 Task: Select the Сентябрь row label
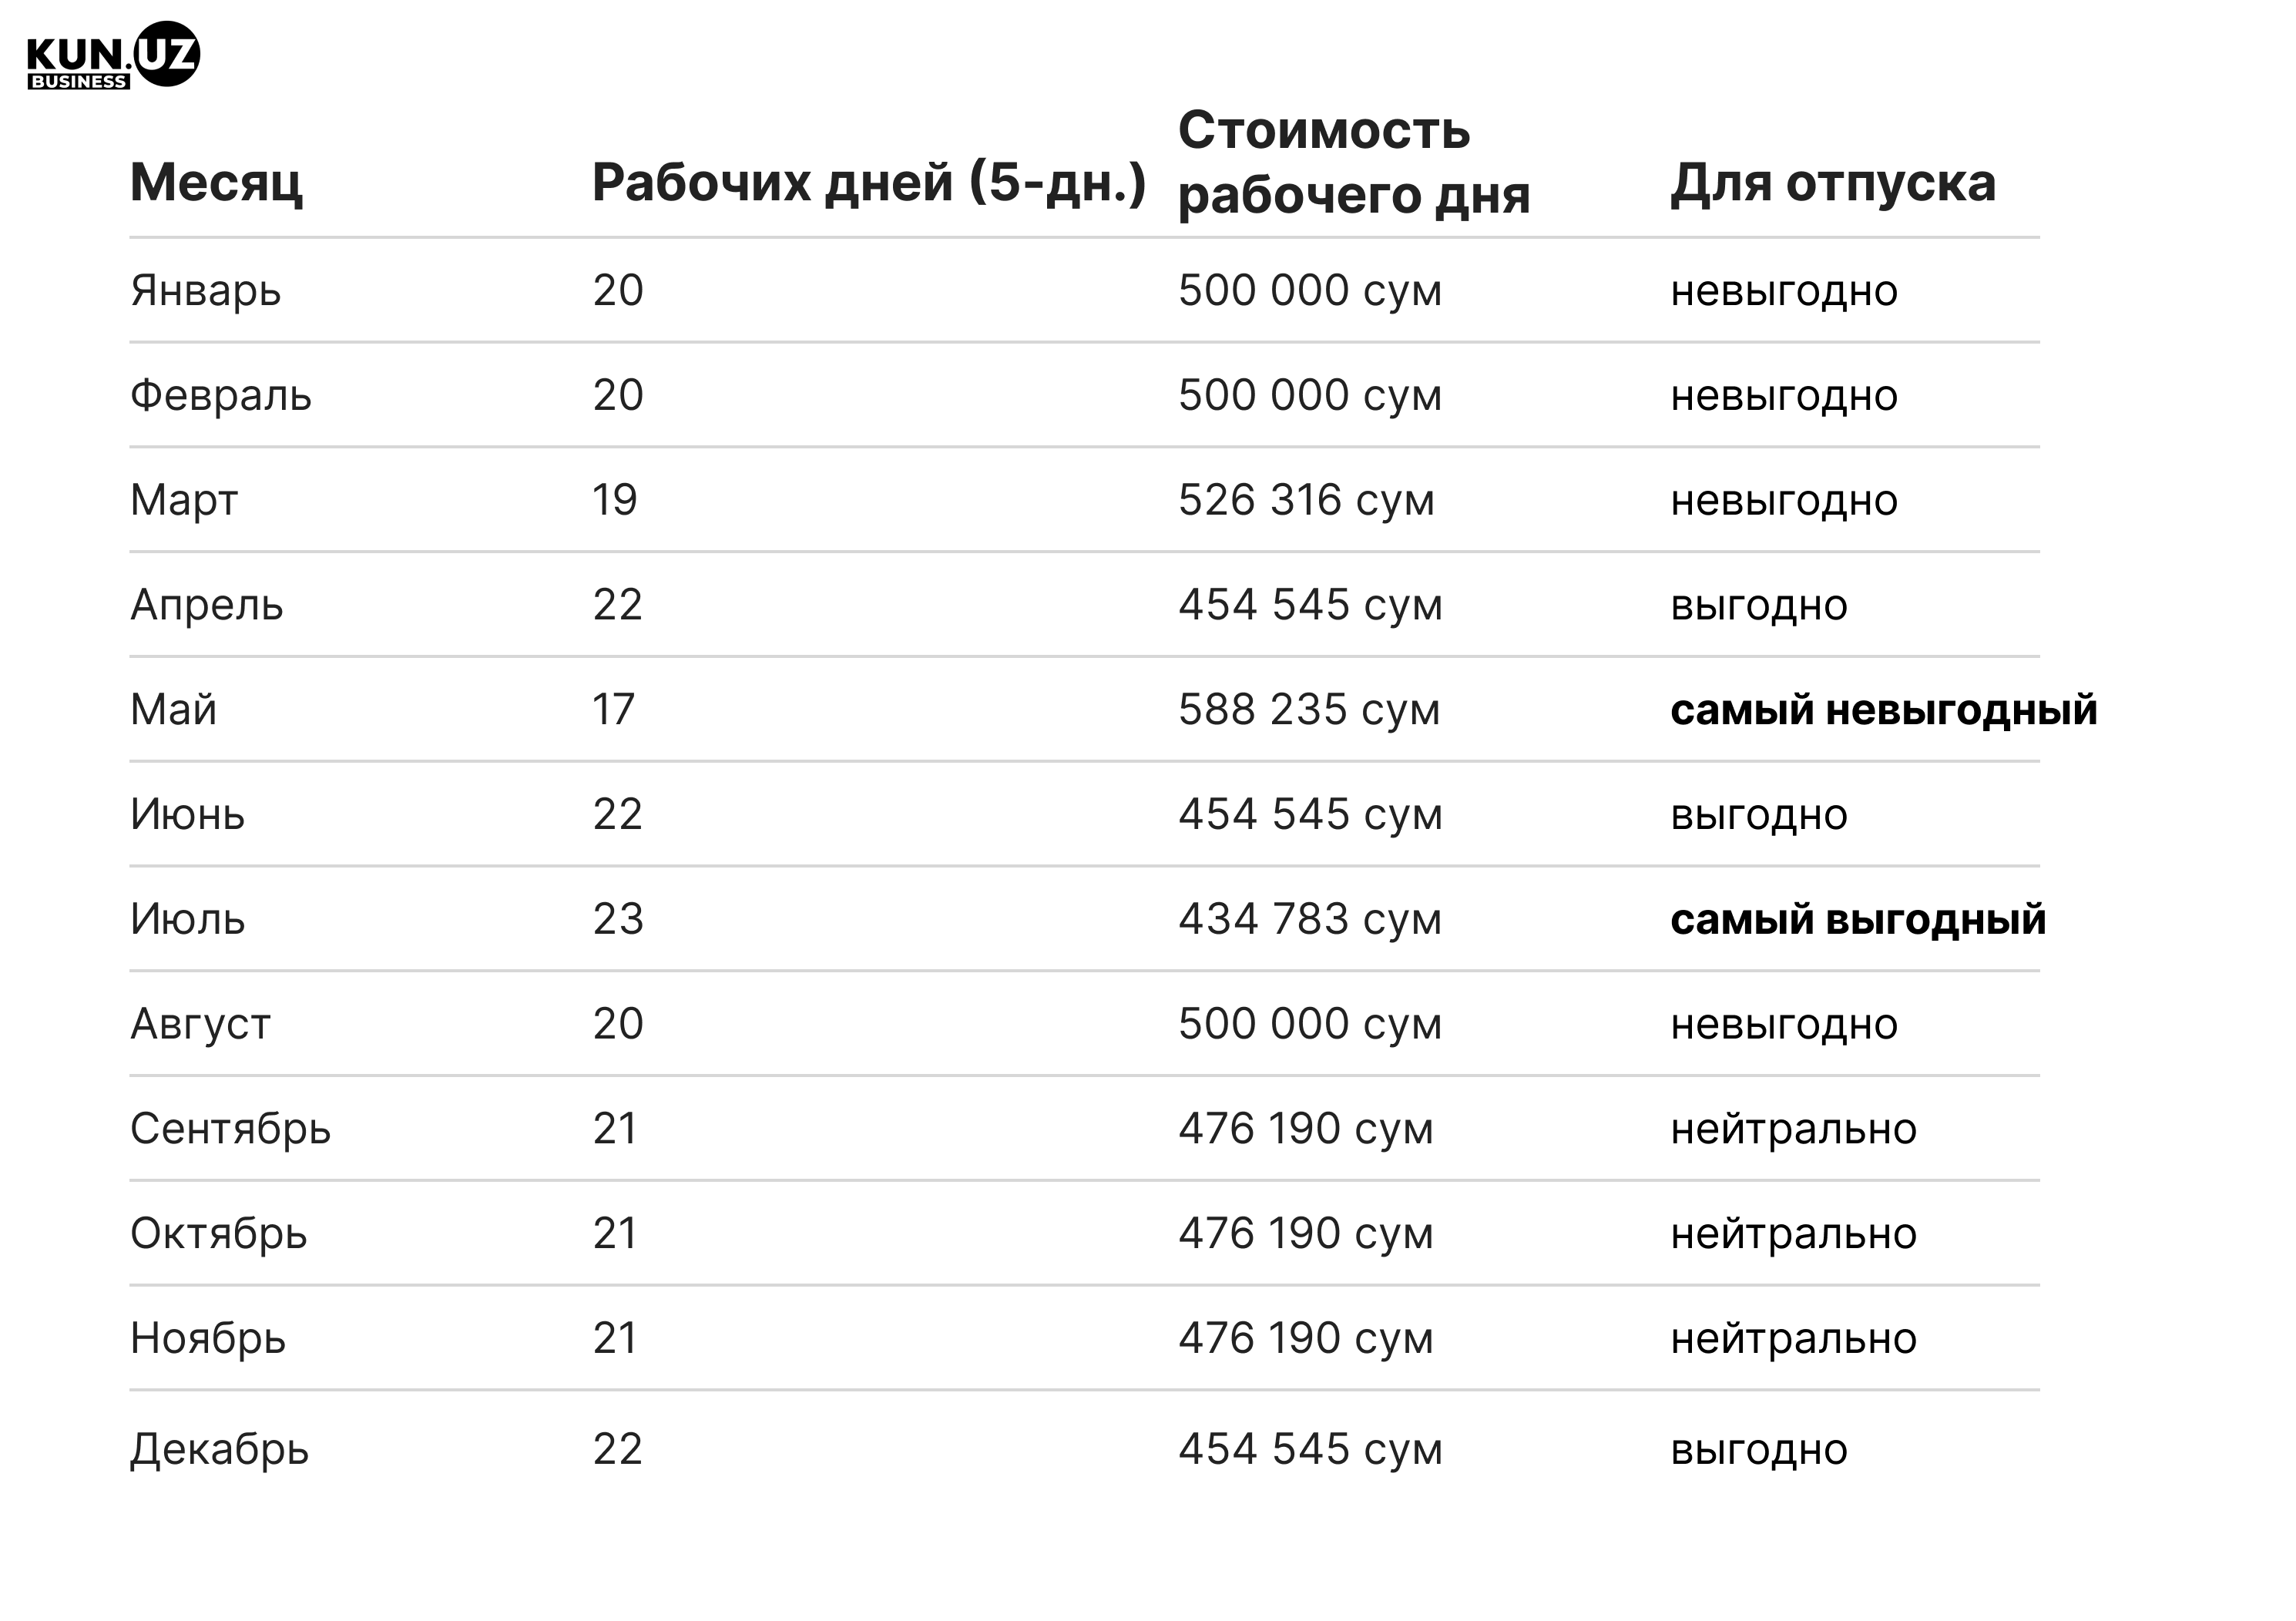coord(231,1129)
